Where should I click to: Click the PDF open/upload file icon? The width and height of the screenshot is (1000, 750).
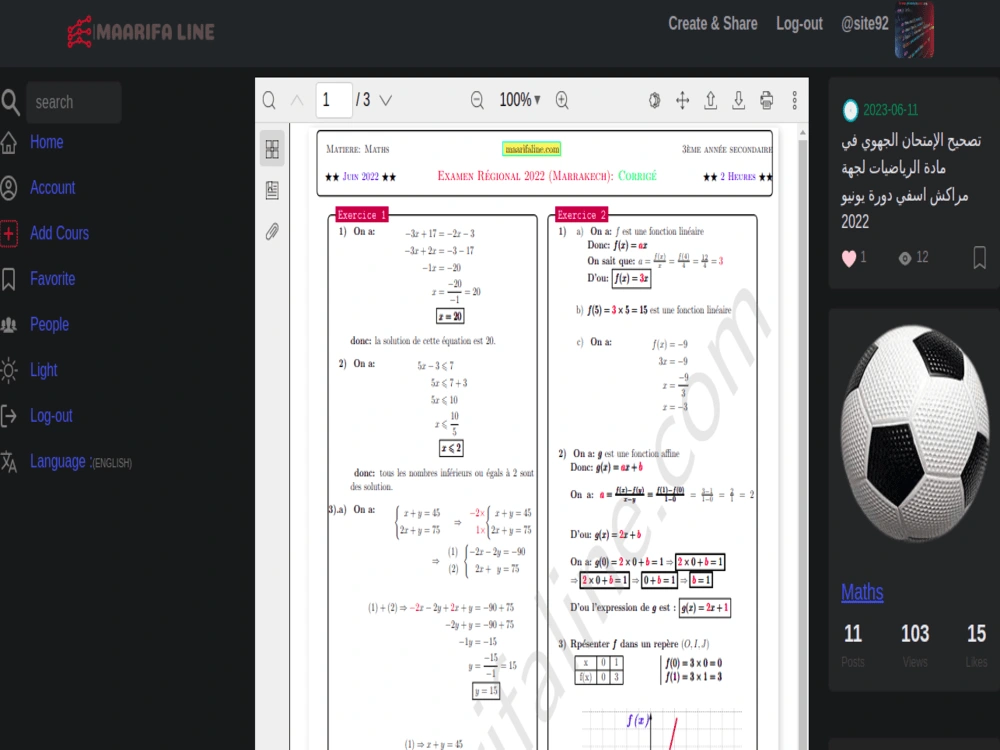(x=710, y=100)
